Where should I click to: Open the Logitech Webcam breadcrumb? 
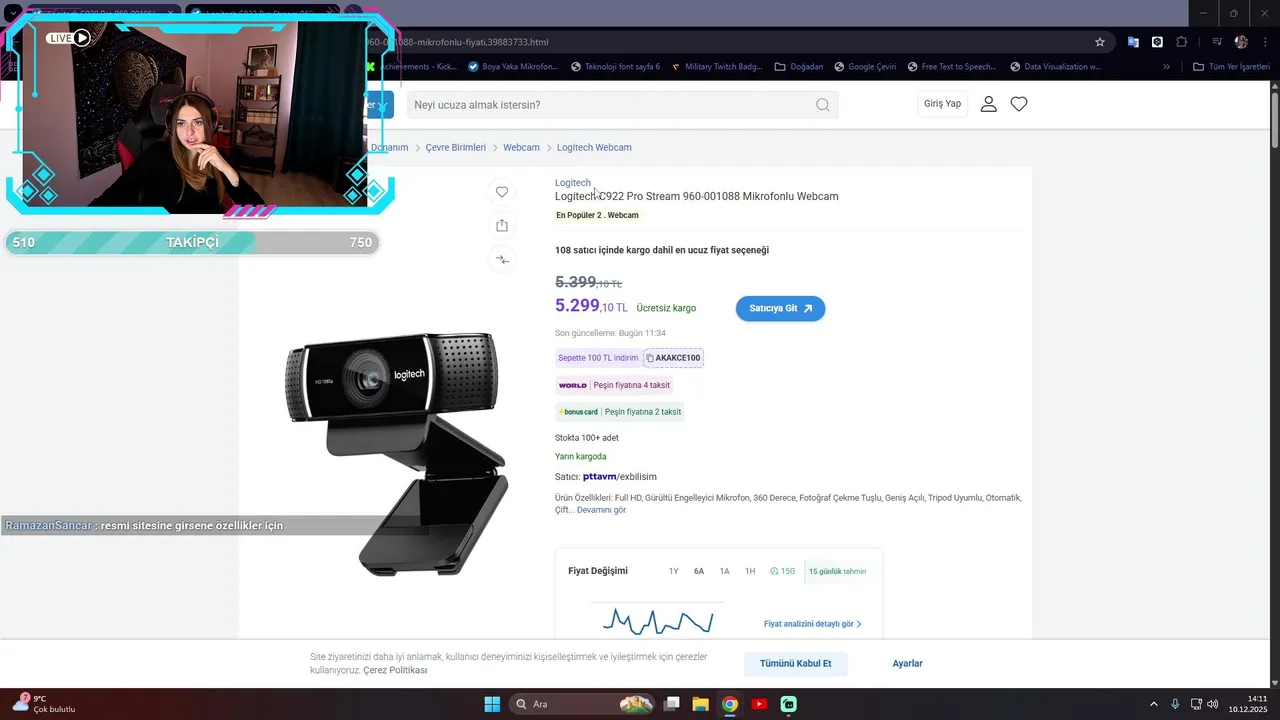(594, 147)
